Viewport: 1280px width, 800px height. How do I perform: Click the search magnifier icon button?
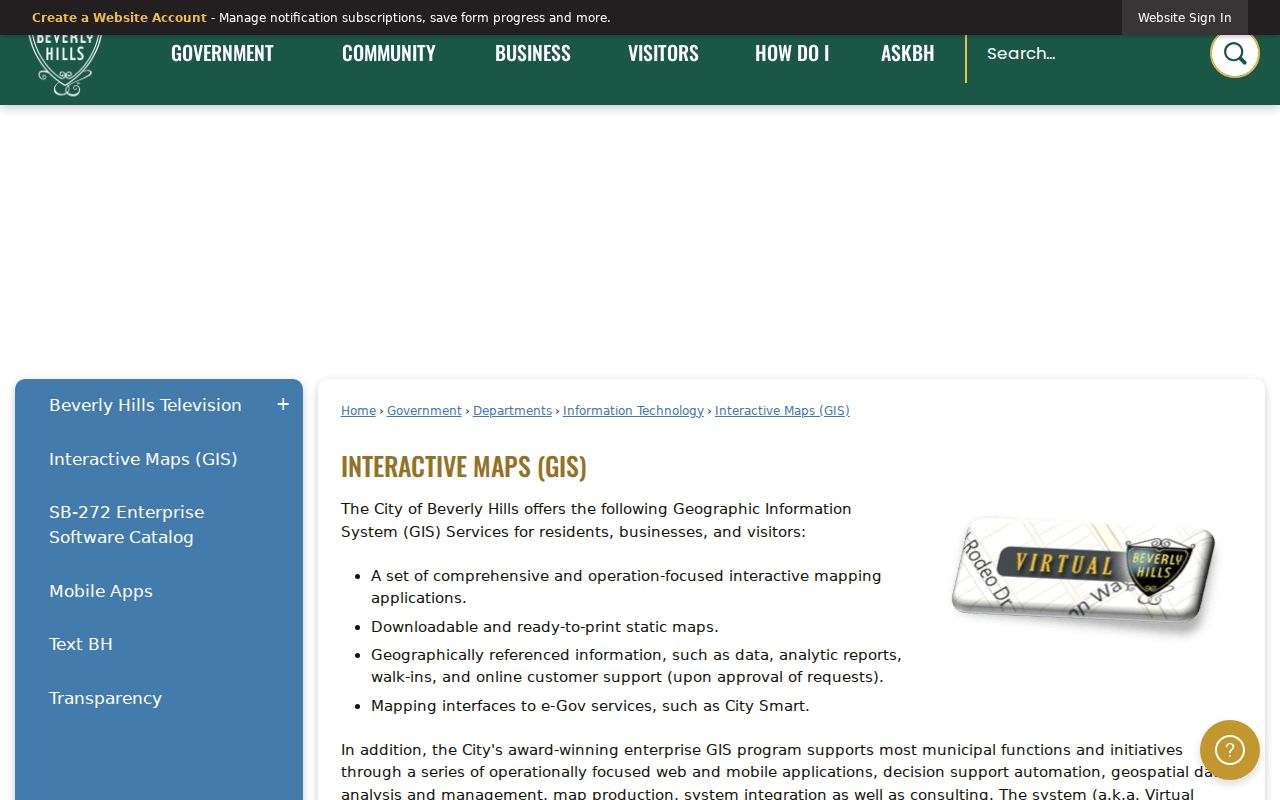pyautogui.click(x=1234, y=53)
